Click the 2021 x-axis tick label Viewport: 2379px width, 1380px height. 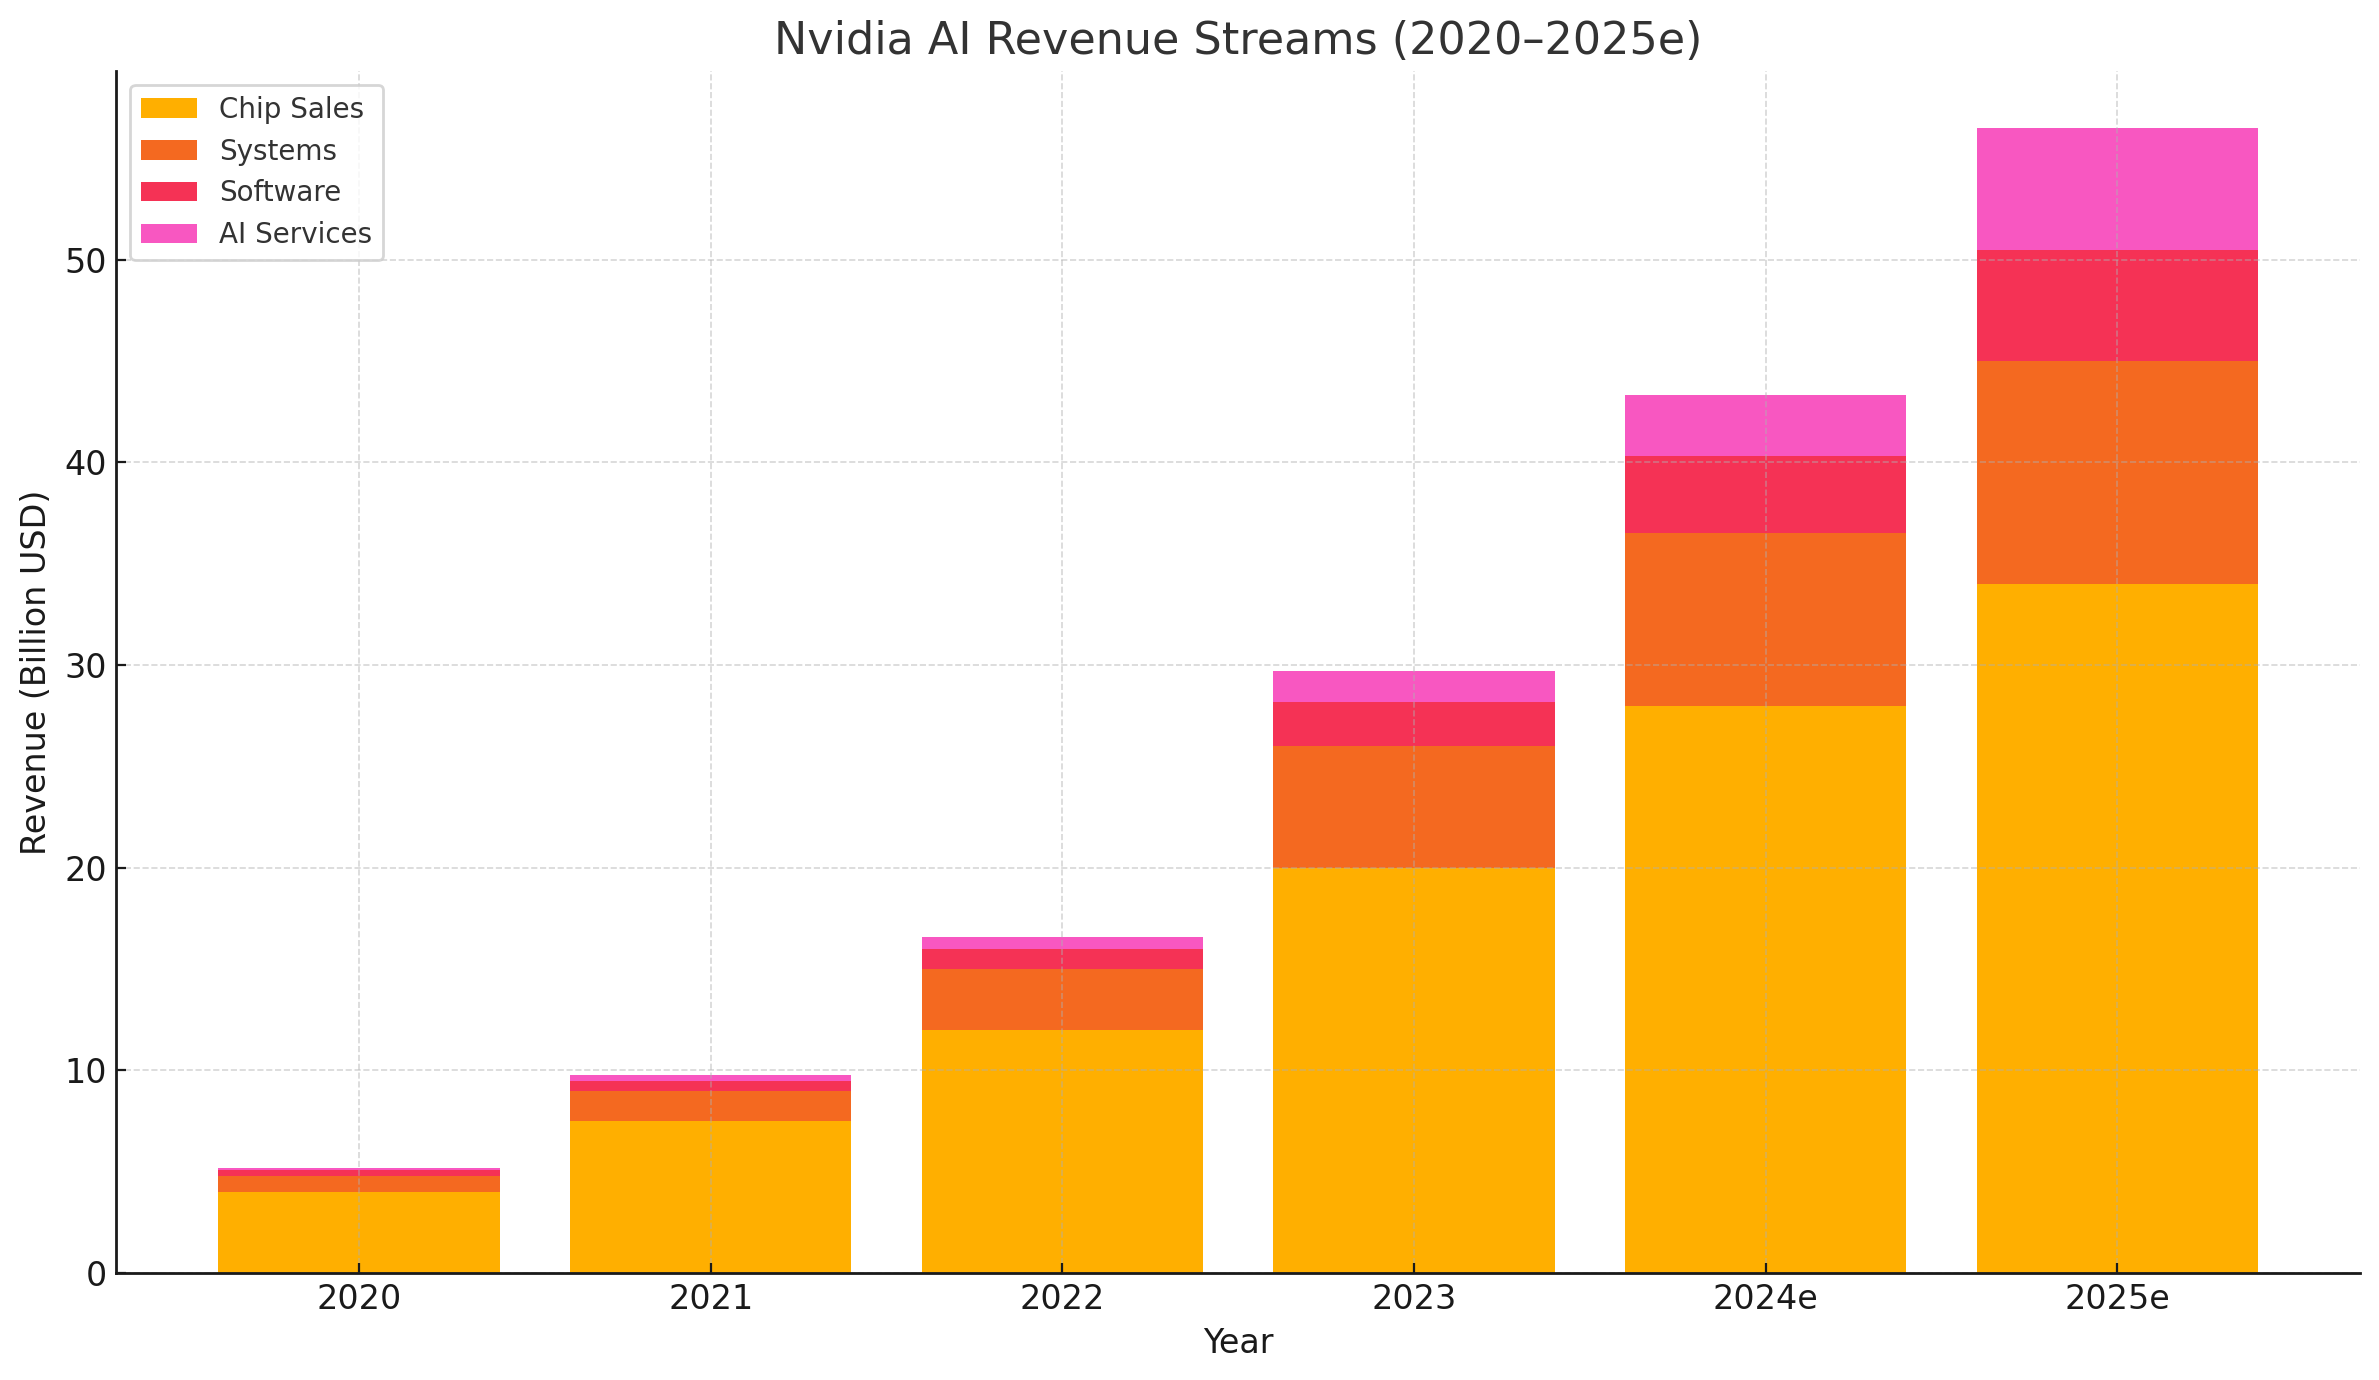tap(711, 1298)
